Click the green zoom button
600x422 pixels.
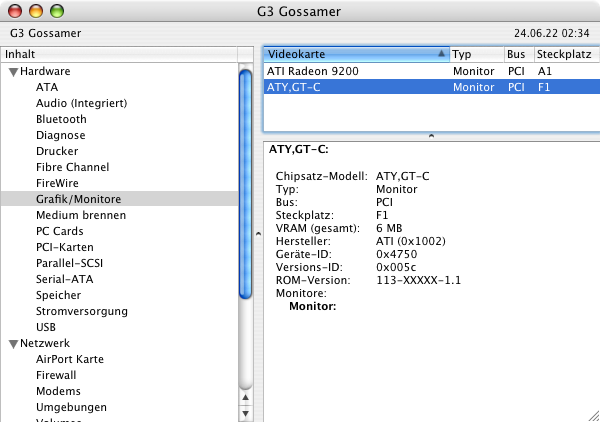57,11
